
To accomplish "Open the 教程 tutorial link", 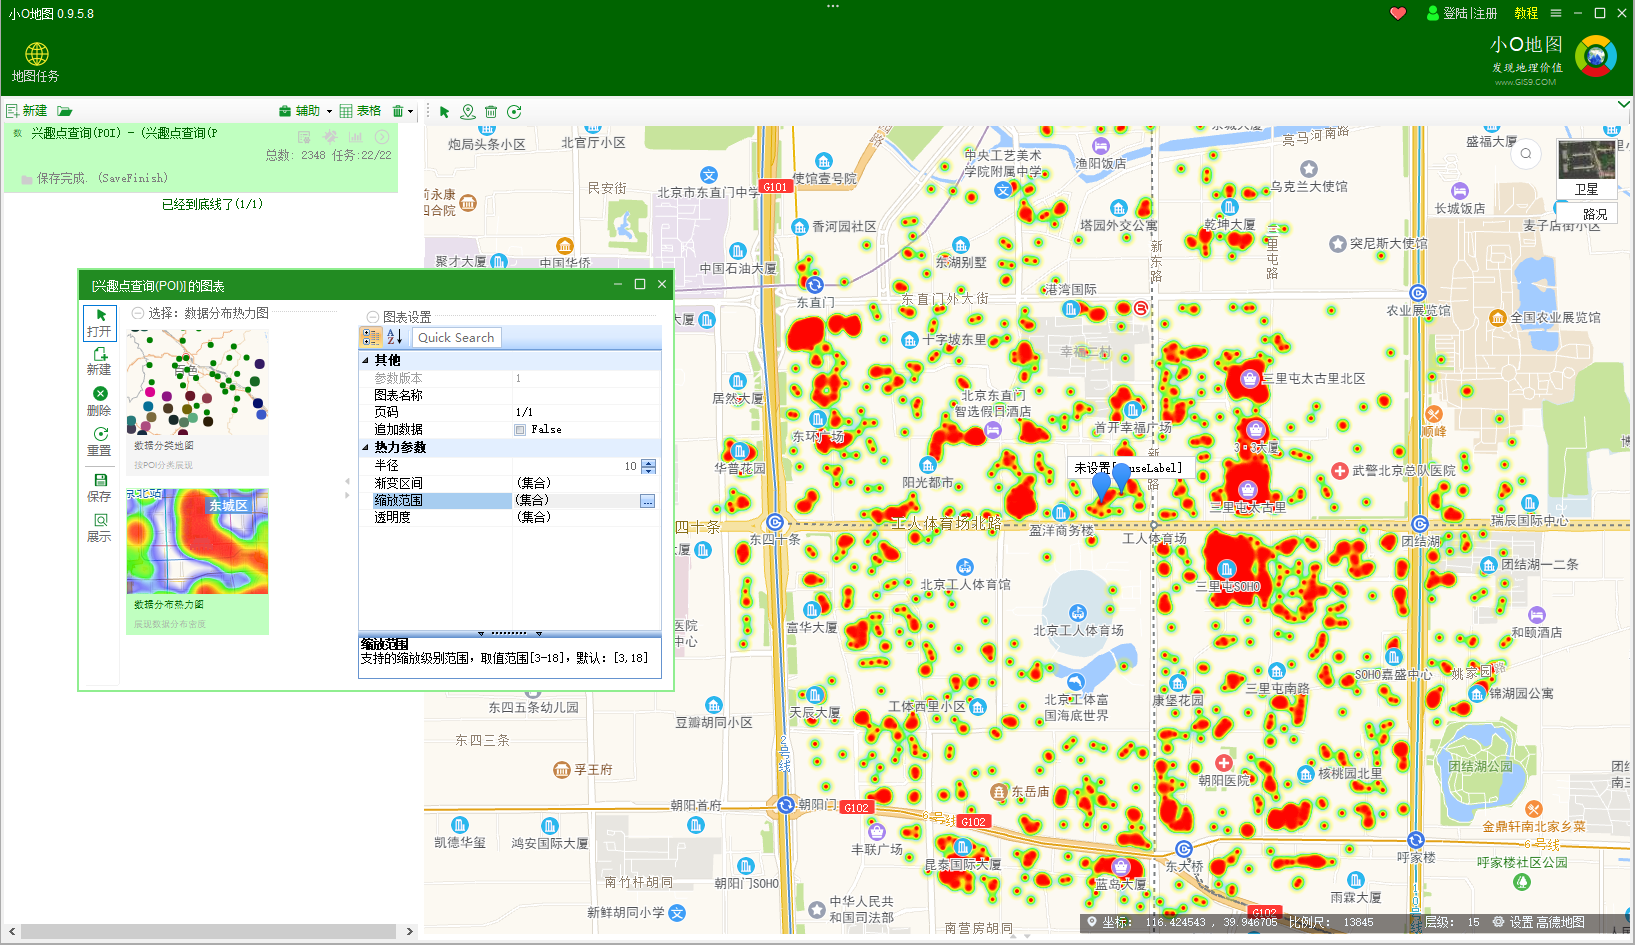I will coord(1526,13).
